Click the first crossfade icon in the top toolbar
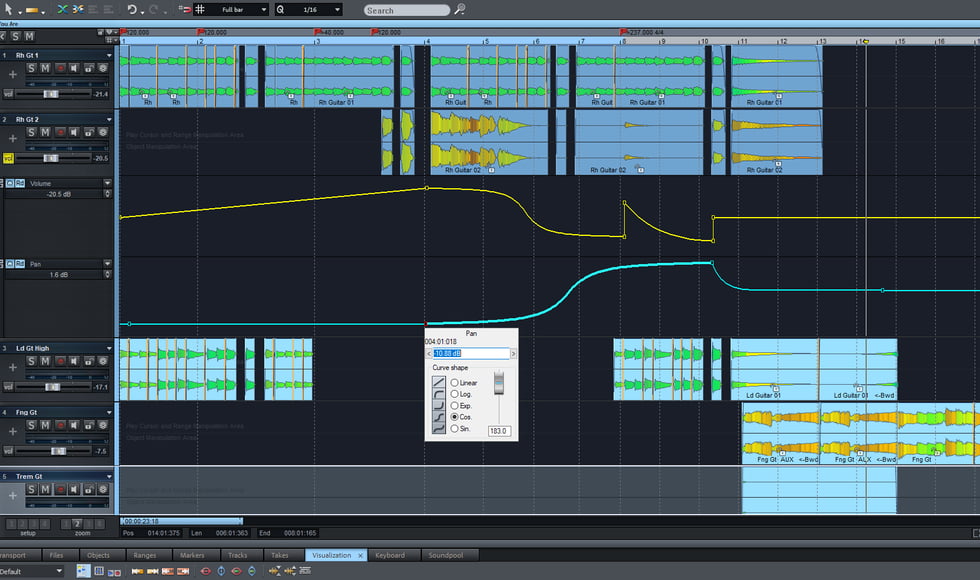Image resolution: width=980 pixels, height=580 pixels. coord(62,9)
